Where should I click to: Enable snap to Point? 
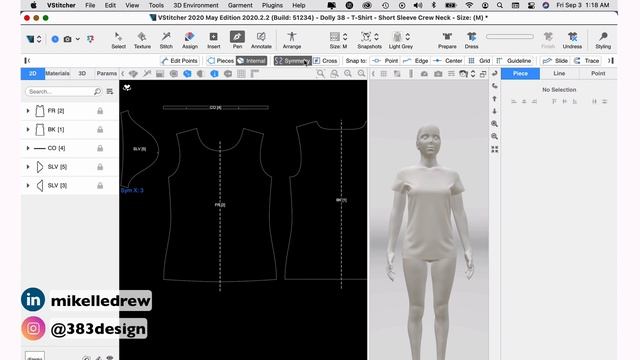[385, 61]
